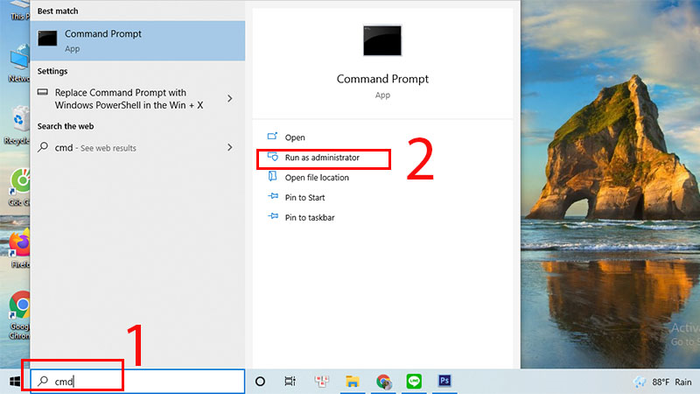Open Google Chrome from the taskbar
The image size is (700, 394).
pyautogui.click(x=383, y=382)
